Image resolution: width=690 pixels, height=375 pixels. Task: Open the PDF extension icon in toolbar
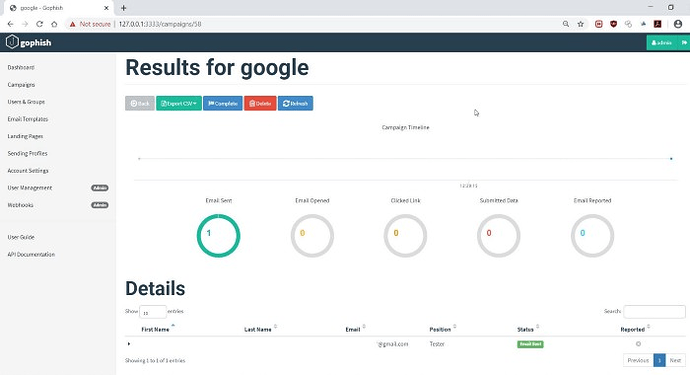click(658, 24)
